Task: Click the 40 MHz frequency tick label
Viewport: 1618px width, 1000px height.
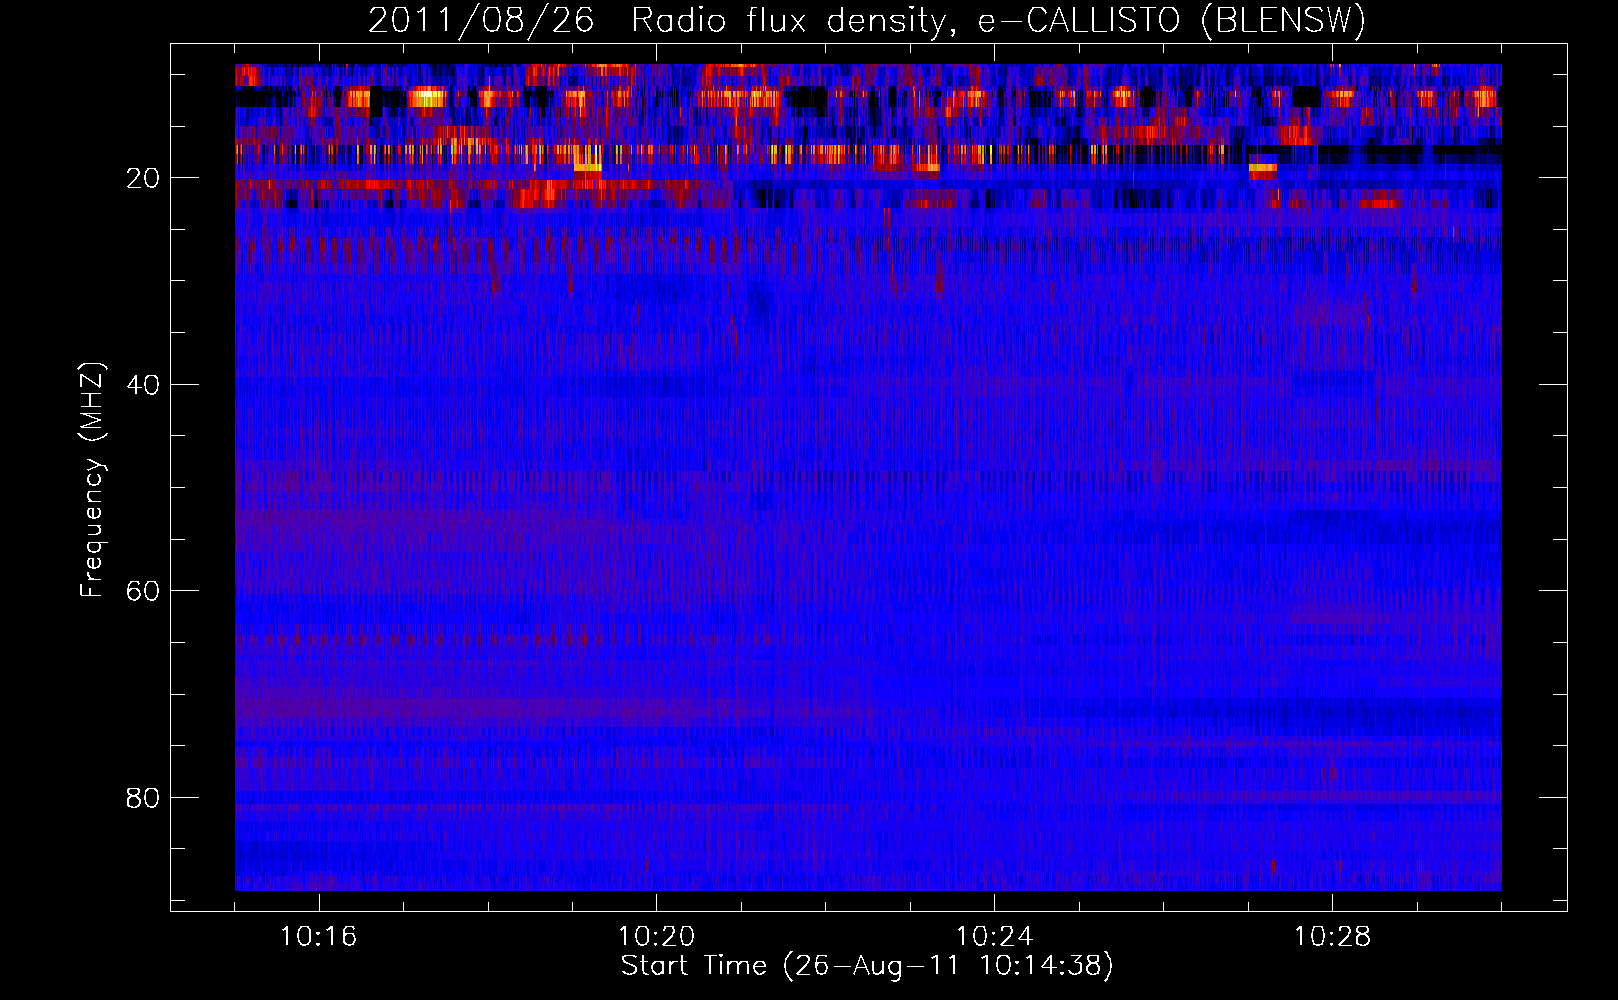Action: (143, 385)
